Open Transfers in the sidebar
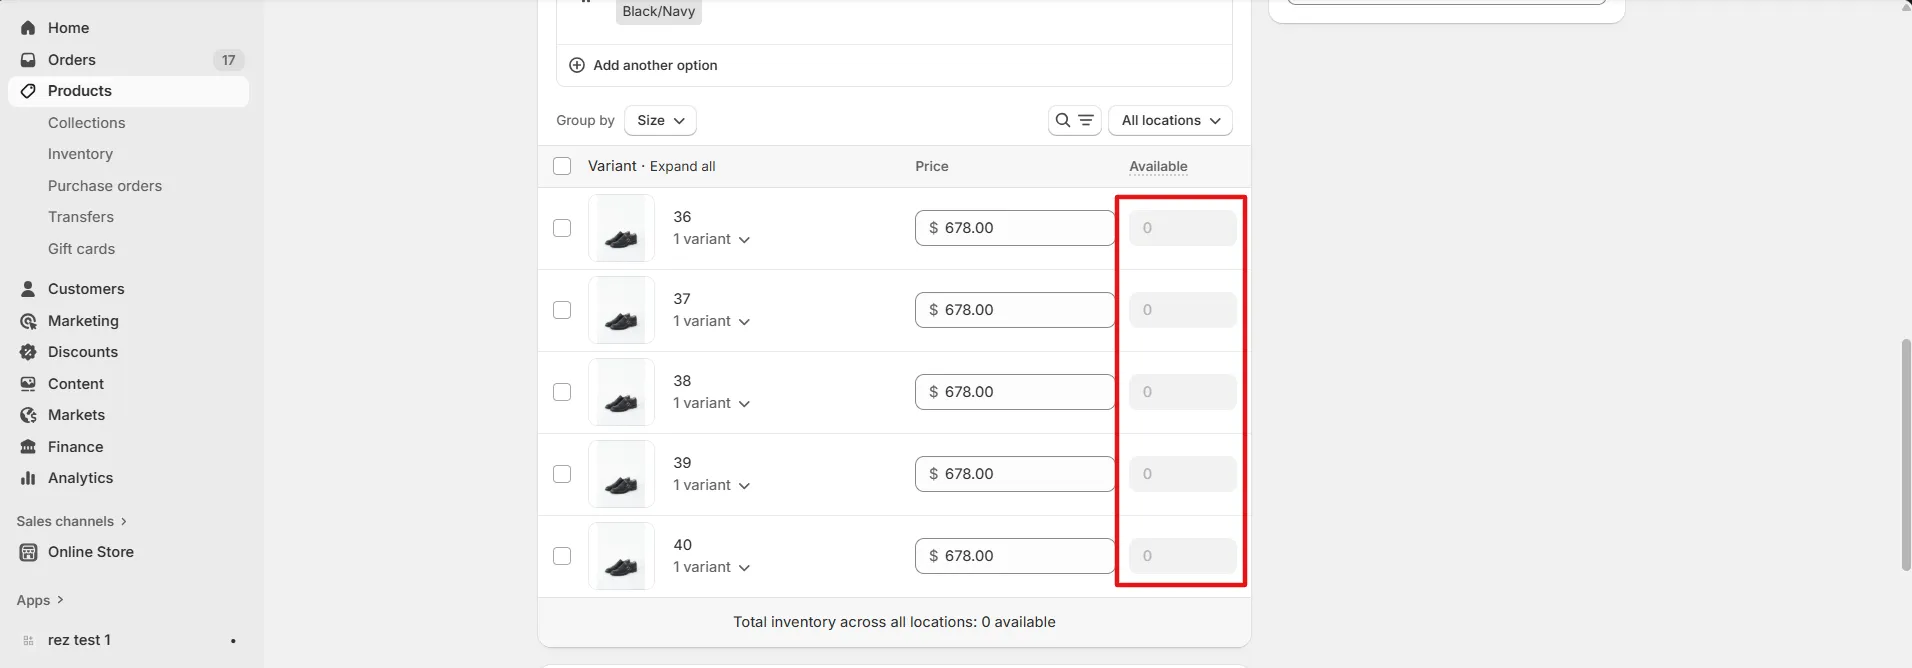Image resolution: width=1912 pixels, height=668 pixels. coord(81,217)
